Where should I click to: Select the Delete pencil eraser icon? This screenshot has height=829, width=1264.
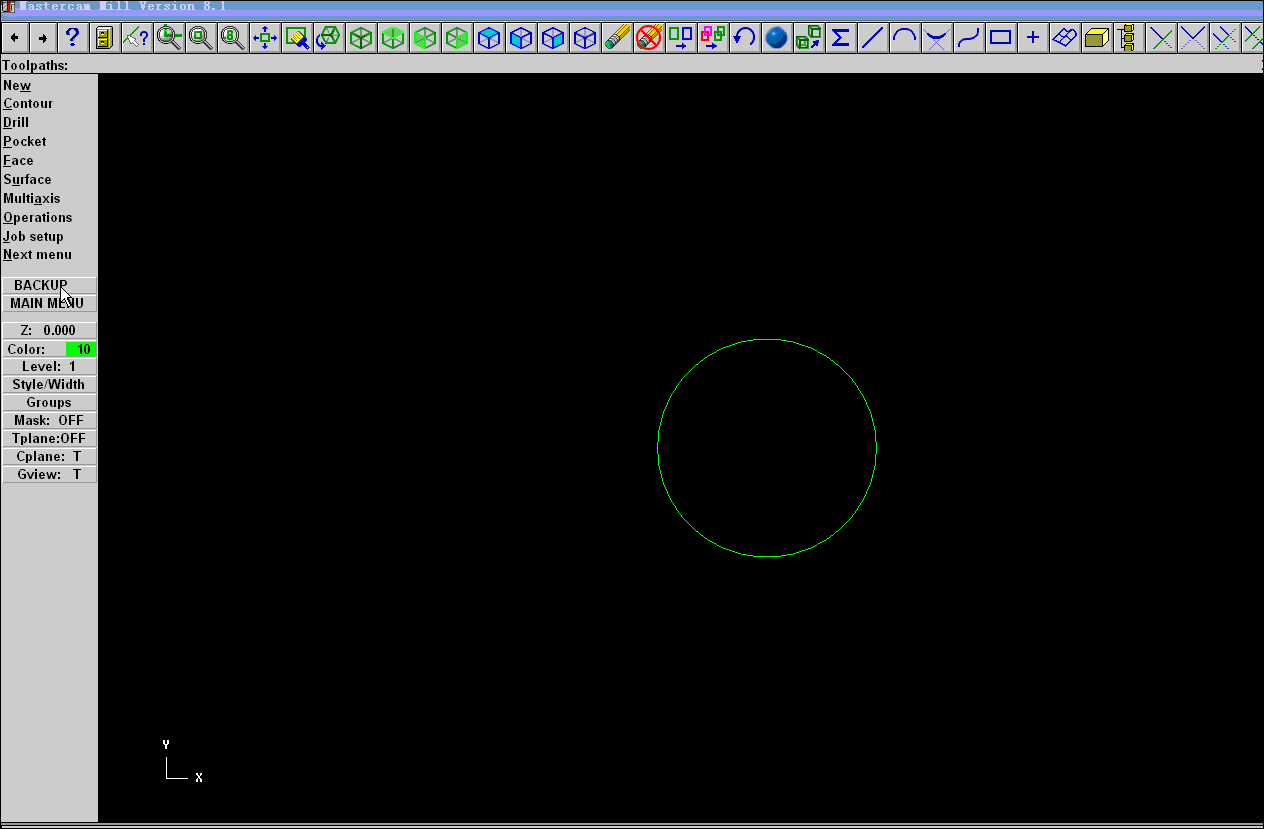(616, 38)
